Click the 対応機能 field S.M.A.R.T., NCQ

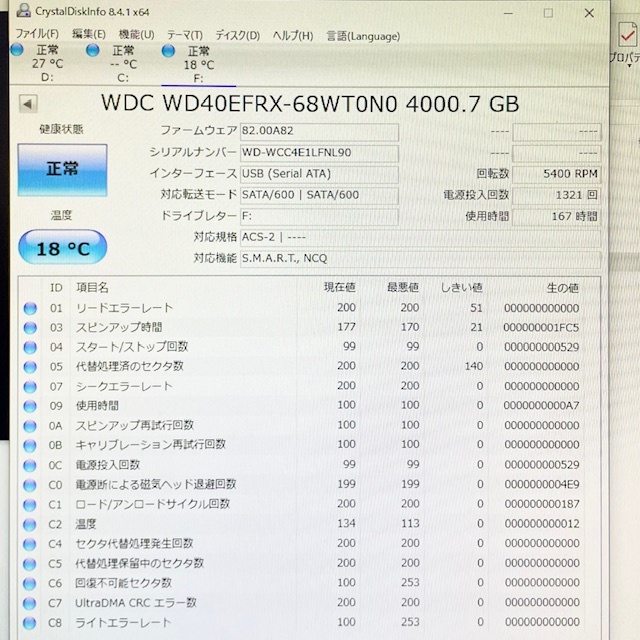[x=420, y=258]
